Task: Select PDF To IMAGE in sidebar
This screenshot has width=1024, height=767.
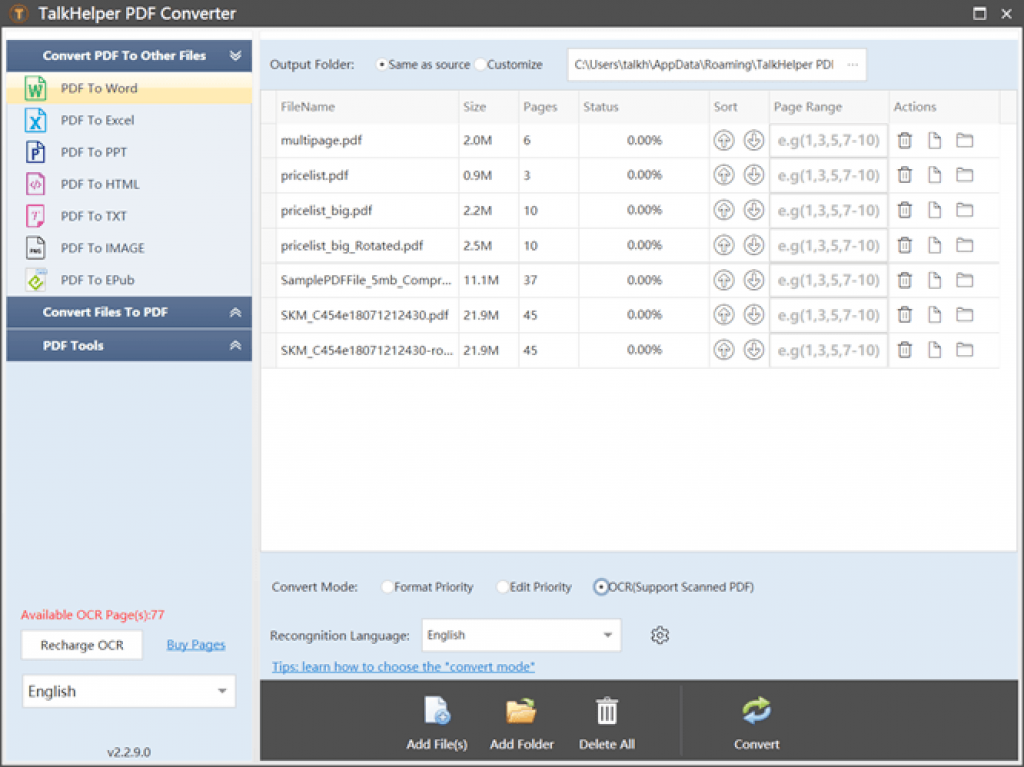Action: click(102, 248)
